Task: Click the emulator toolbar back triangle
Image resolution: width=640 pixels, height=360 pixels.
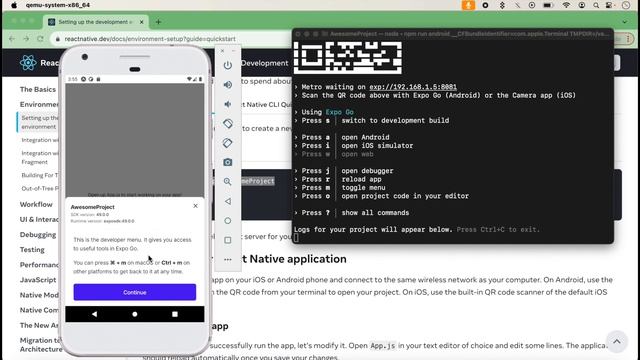Action: click(228, 201)
